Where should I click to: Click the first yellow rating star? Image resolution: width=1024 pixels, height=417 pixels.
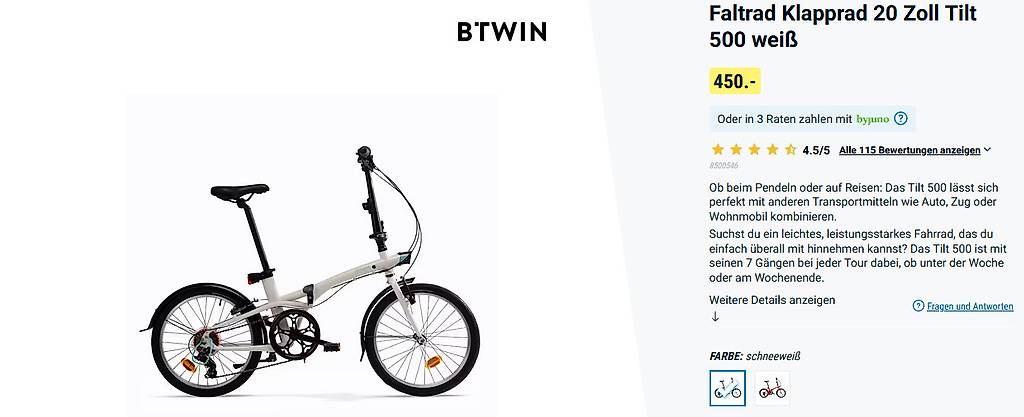718,150
